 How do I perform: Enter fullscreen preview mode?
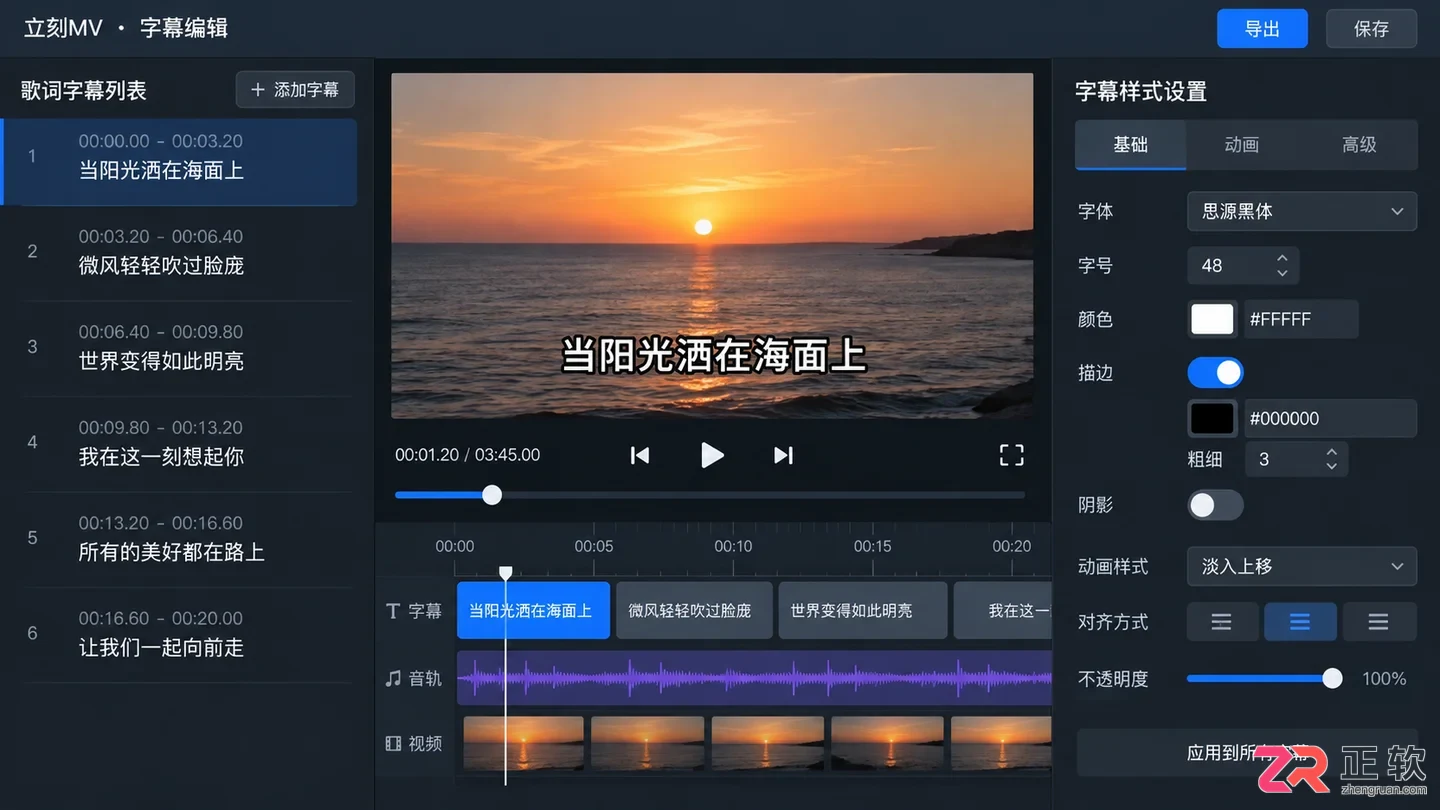(x=1012, y=455)
